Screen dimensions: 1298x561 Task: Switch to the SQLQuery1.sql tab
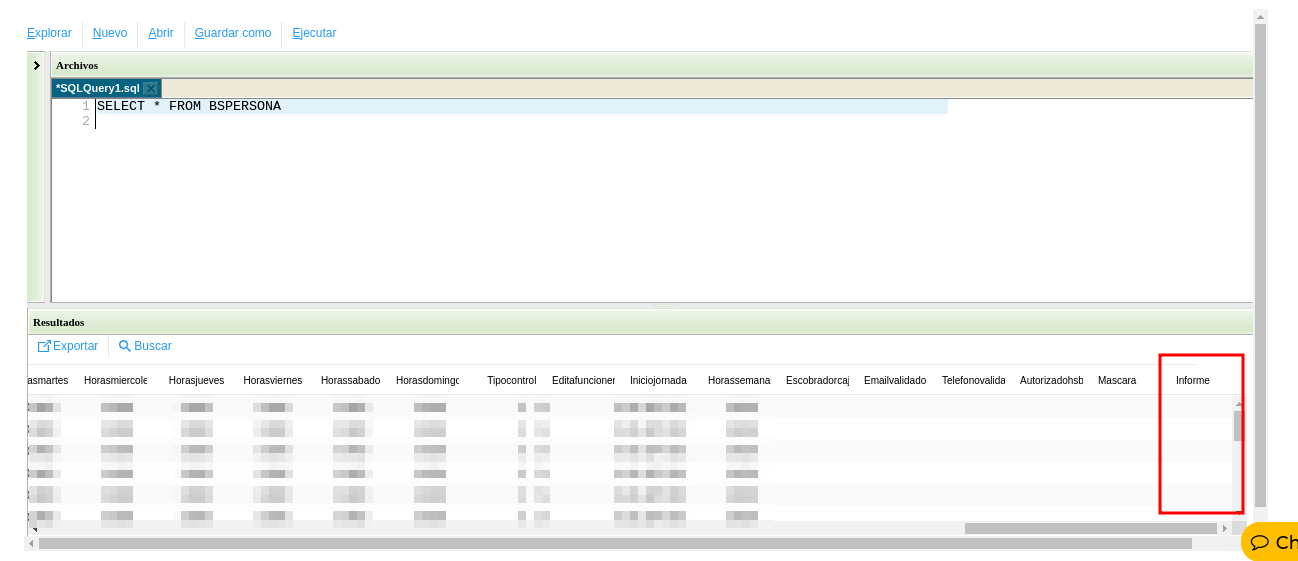tap(98, 89)
